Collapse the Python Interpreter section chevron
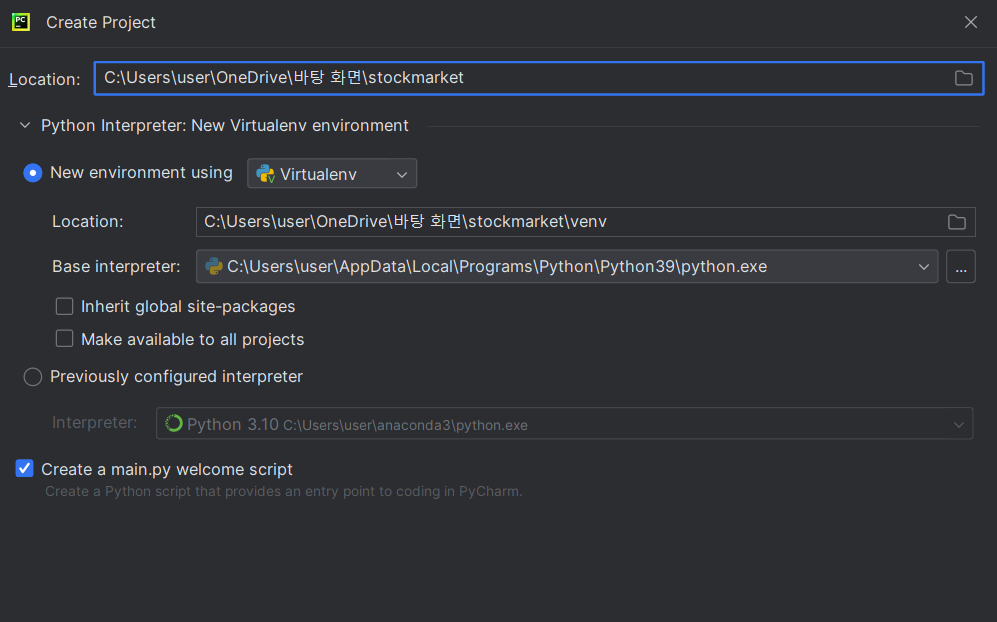The height and width of the screenshot is (622, 997). [x=25, y=125]
